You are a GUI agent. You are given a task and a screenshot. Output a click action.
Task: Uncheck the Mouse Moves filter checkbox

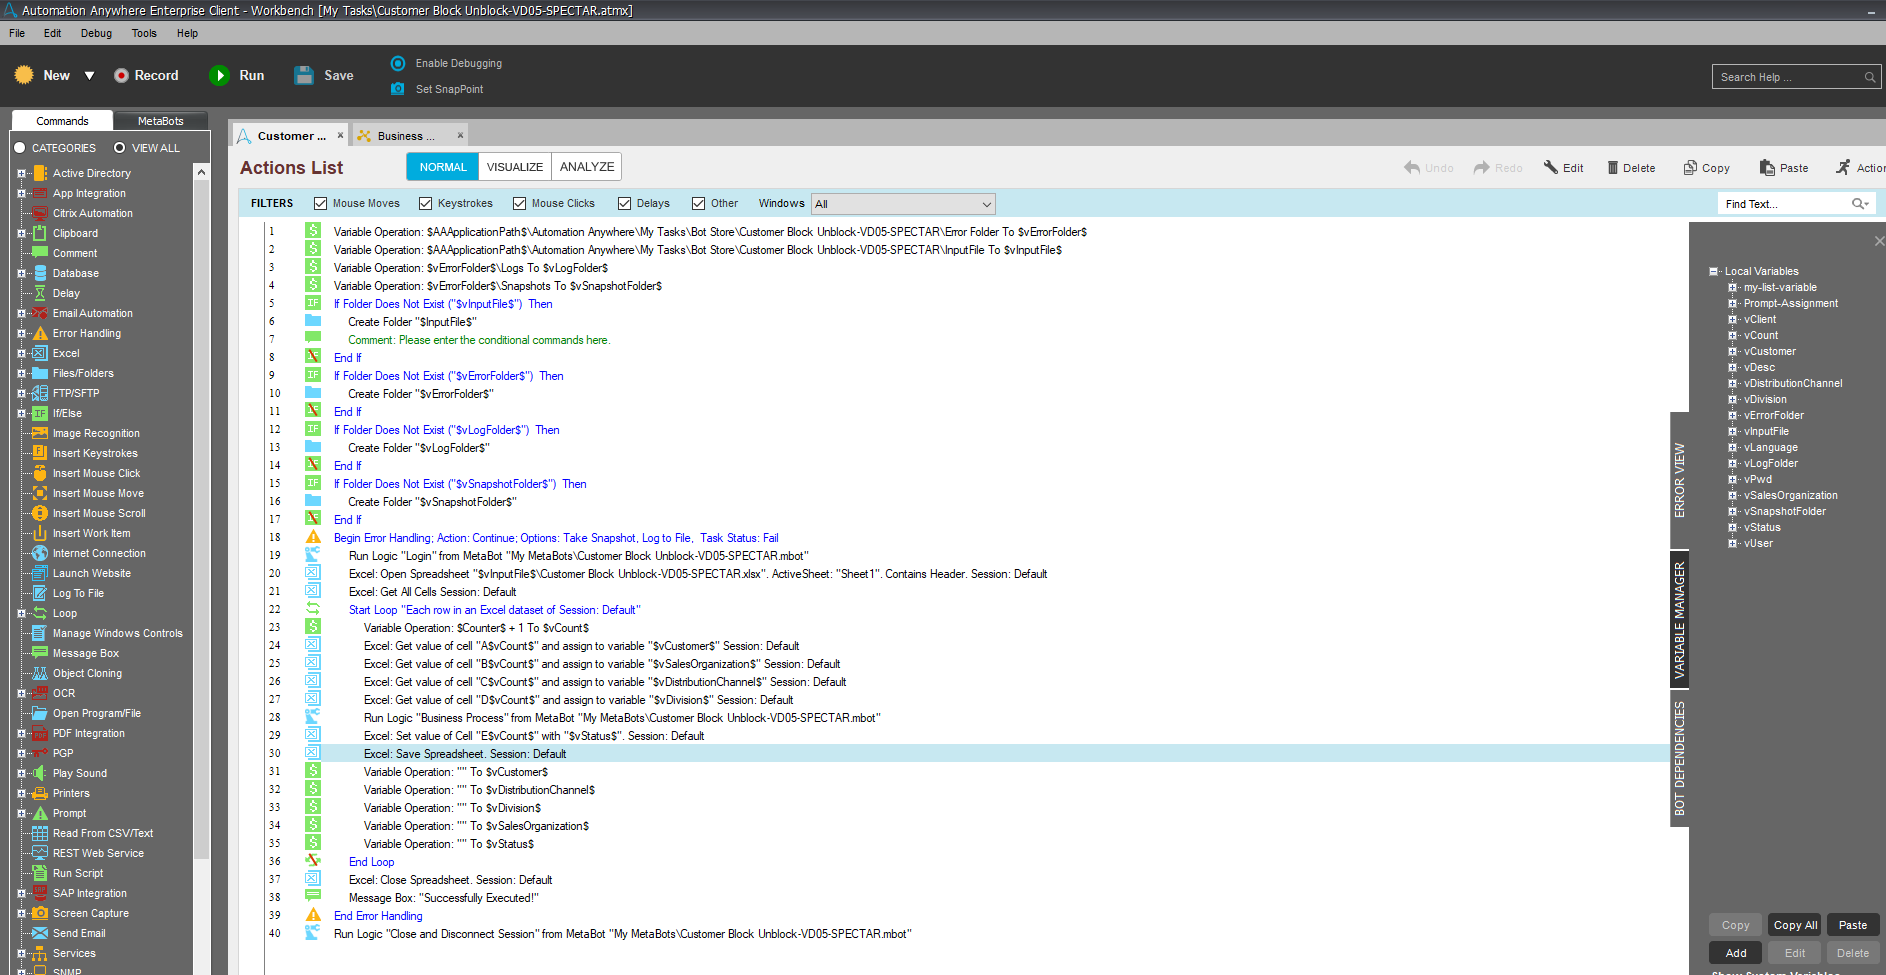[321, 204]
